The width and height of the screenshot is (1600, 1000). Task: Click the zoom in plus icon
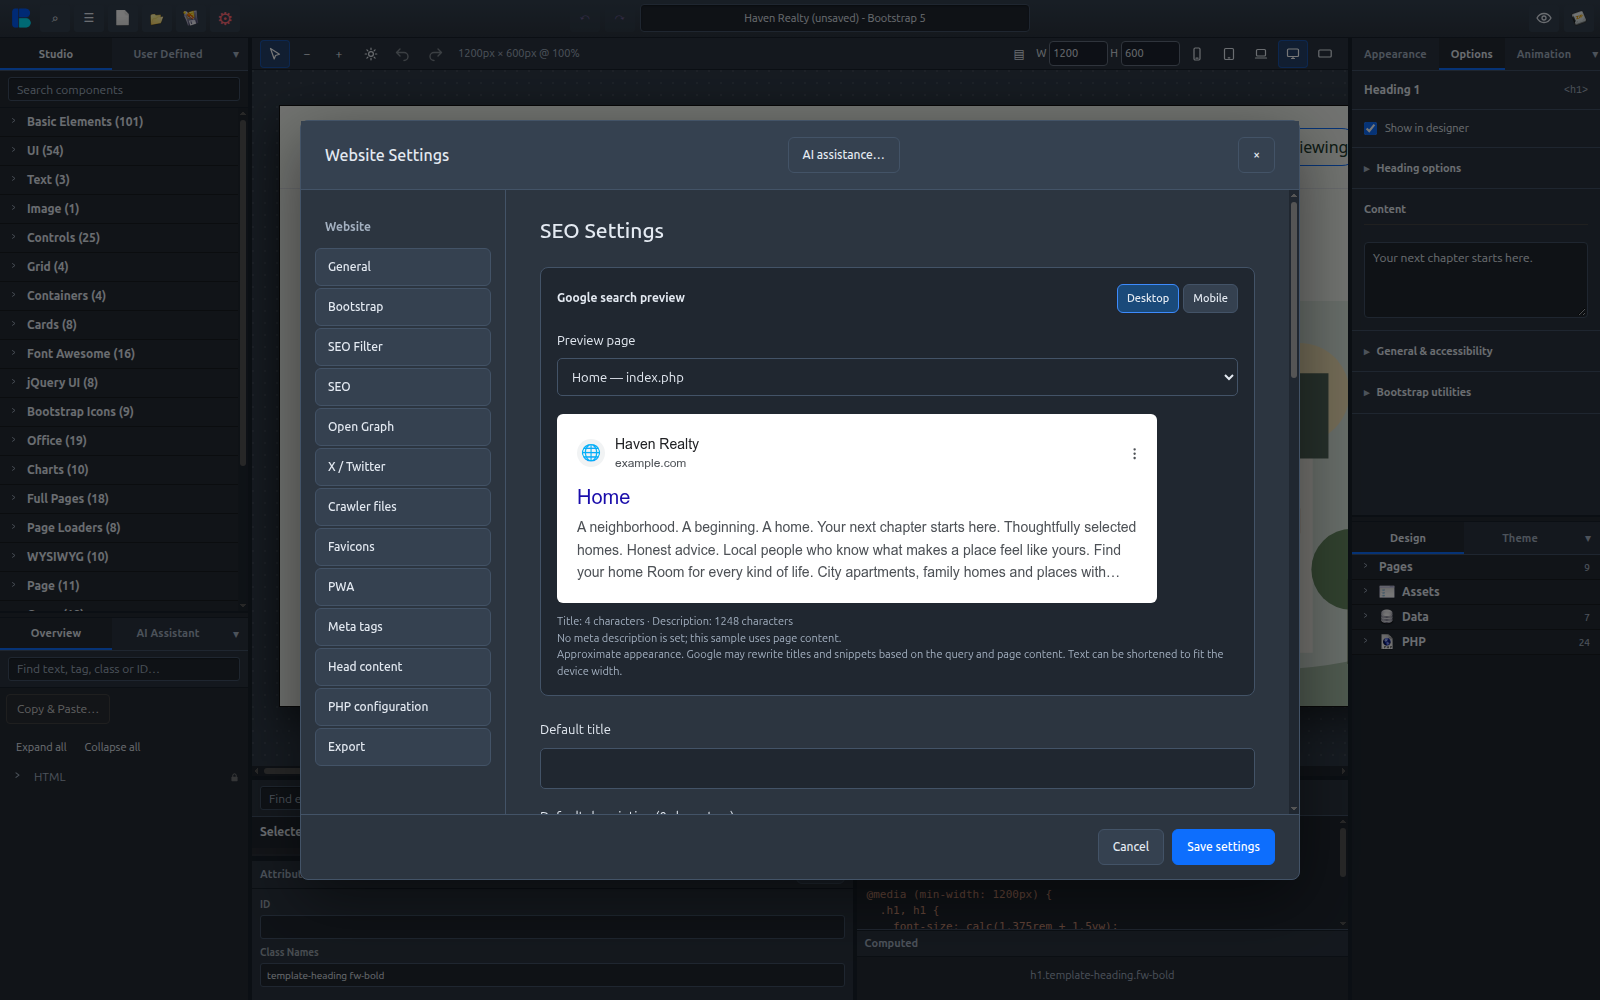coord(339,54)
